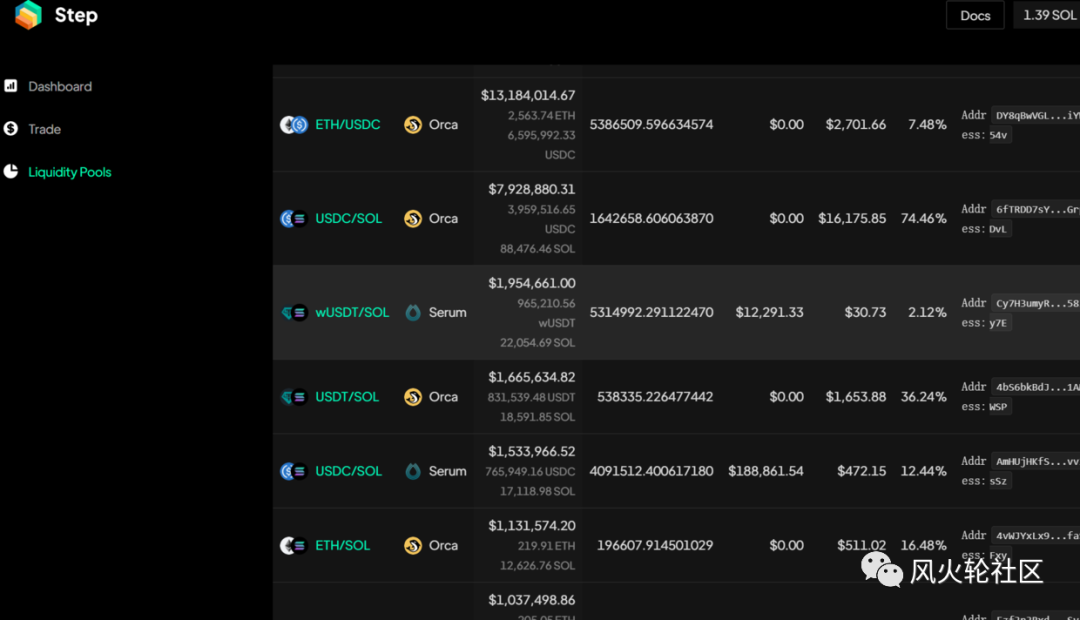Click the ETH/SOL token pair icon
The image size is (1080, 620).
click(x=294, y=546)
